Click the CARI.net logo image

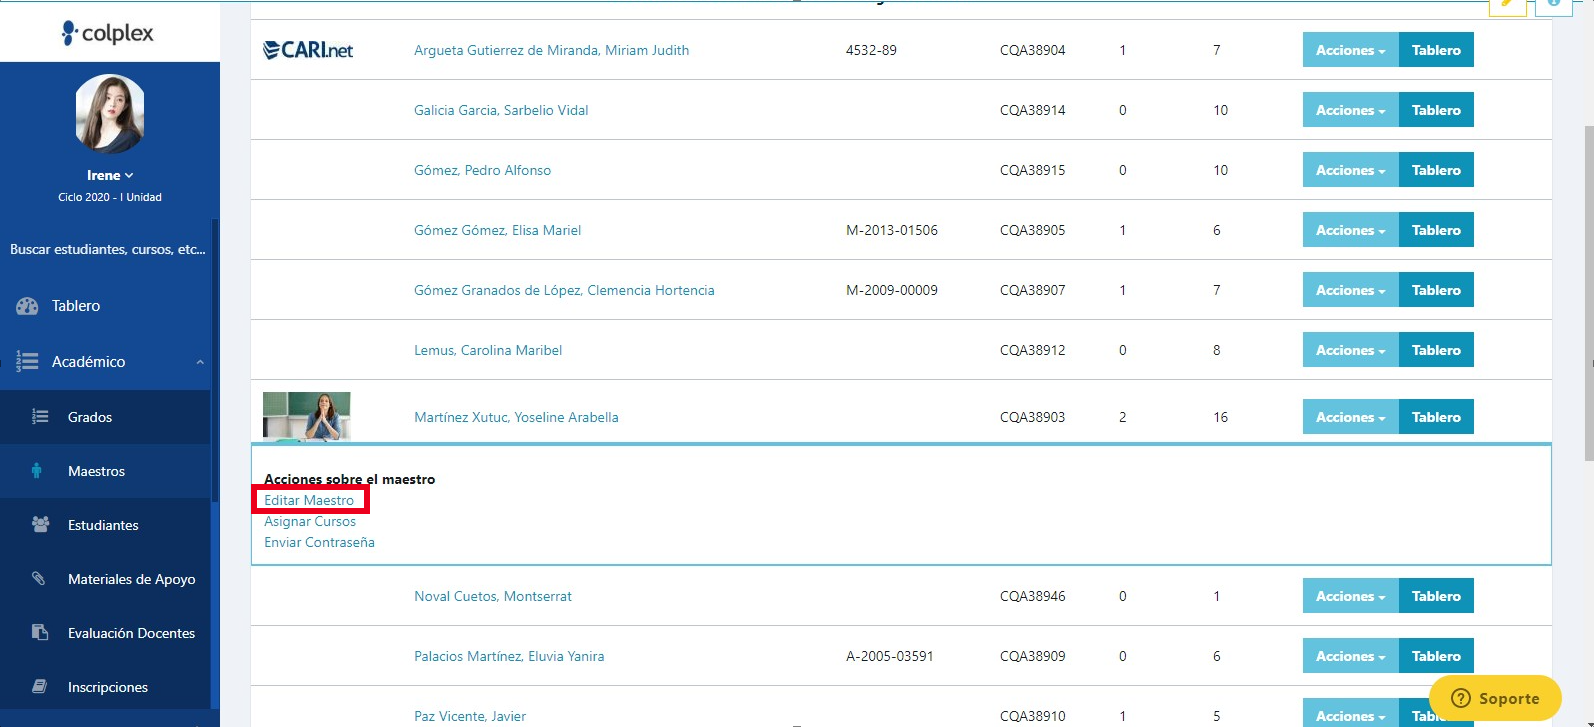point(308,50)
